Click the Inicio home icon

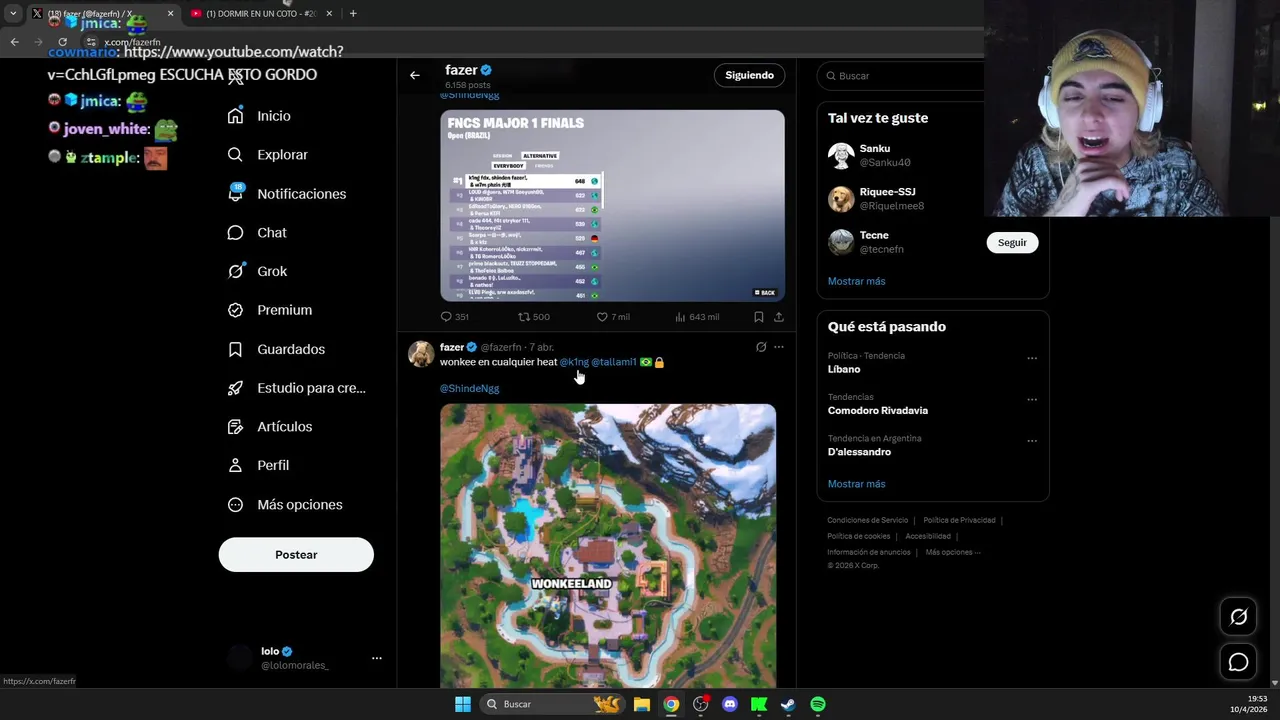click(x=235, y=116)
